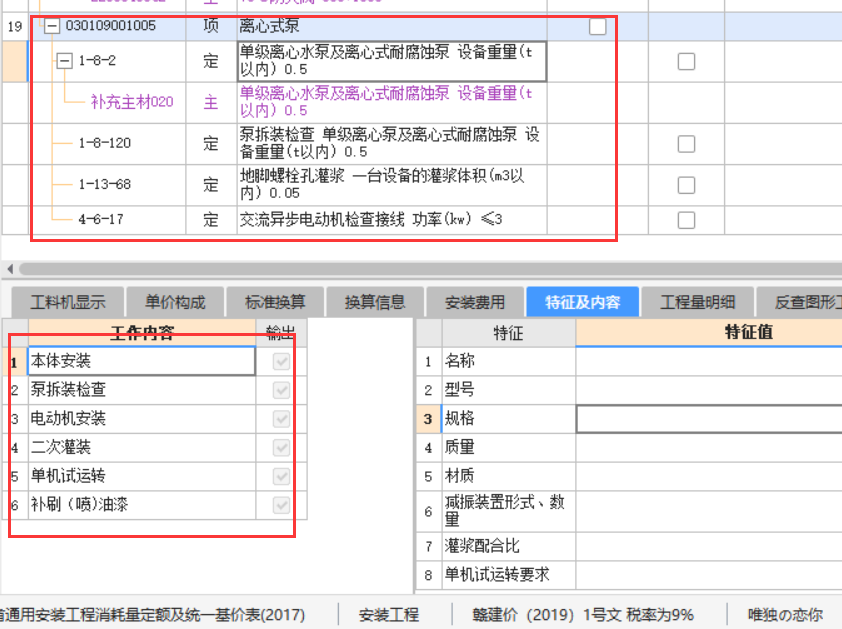Open the 安装费用 tab
This screenshot has height=629, width=842.
(475, 302)
